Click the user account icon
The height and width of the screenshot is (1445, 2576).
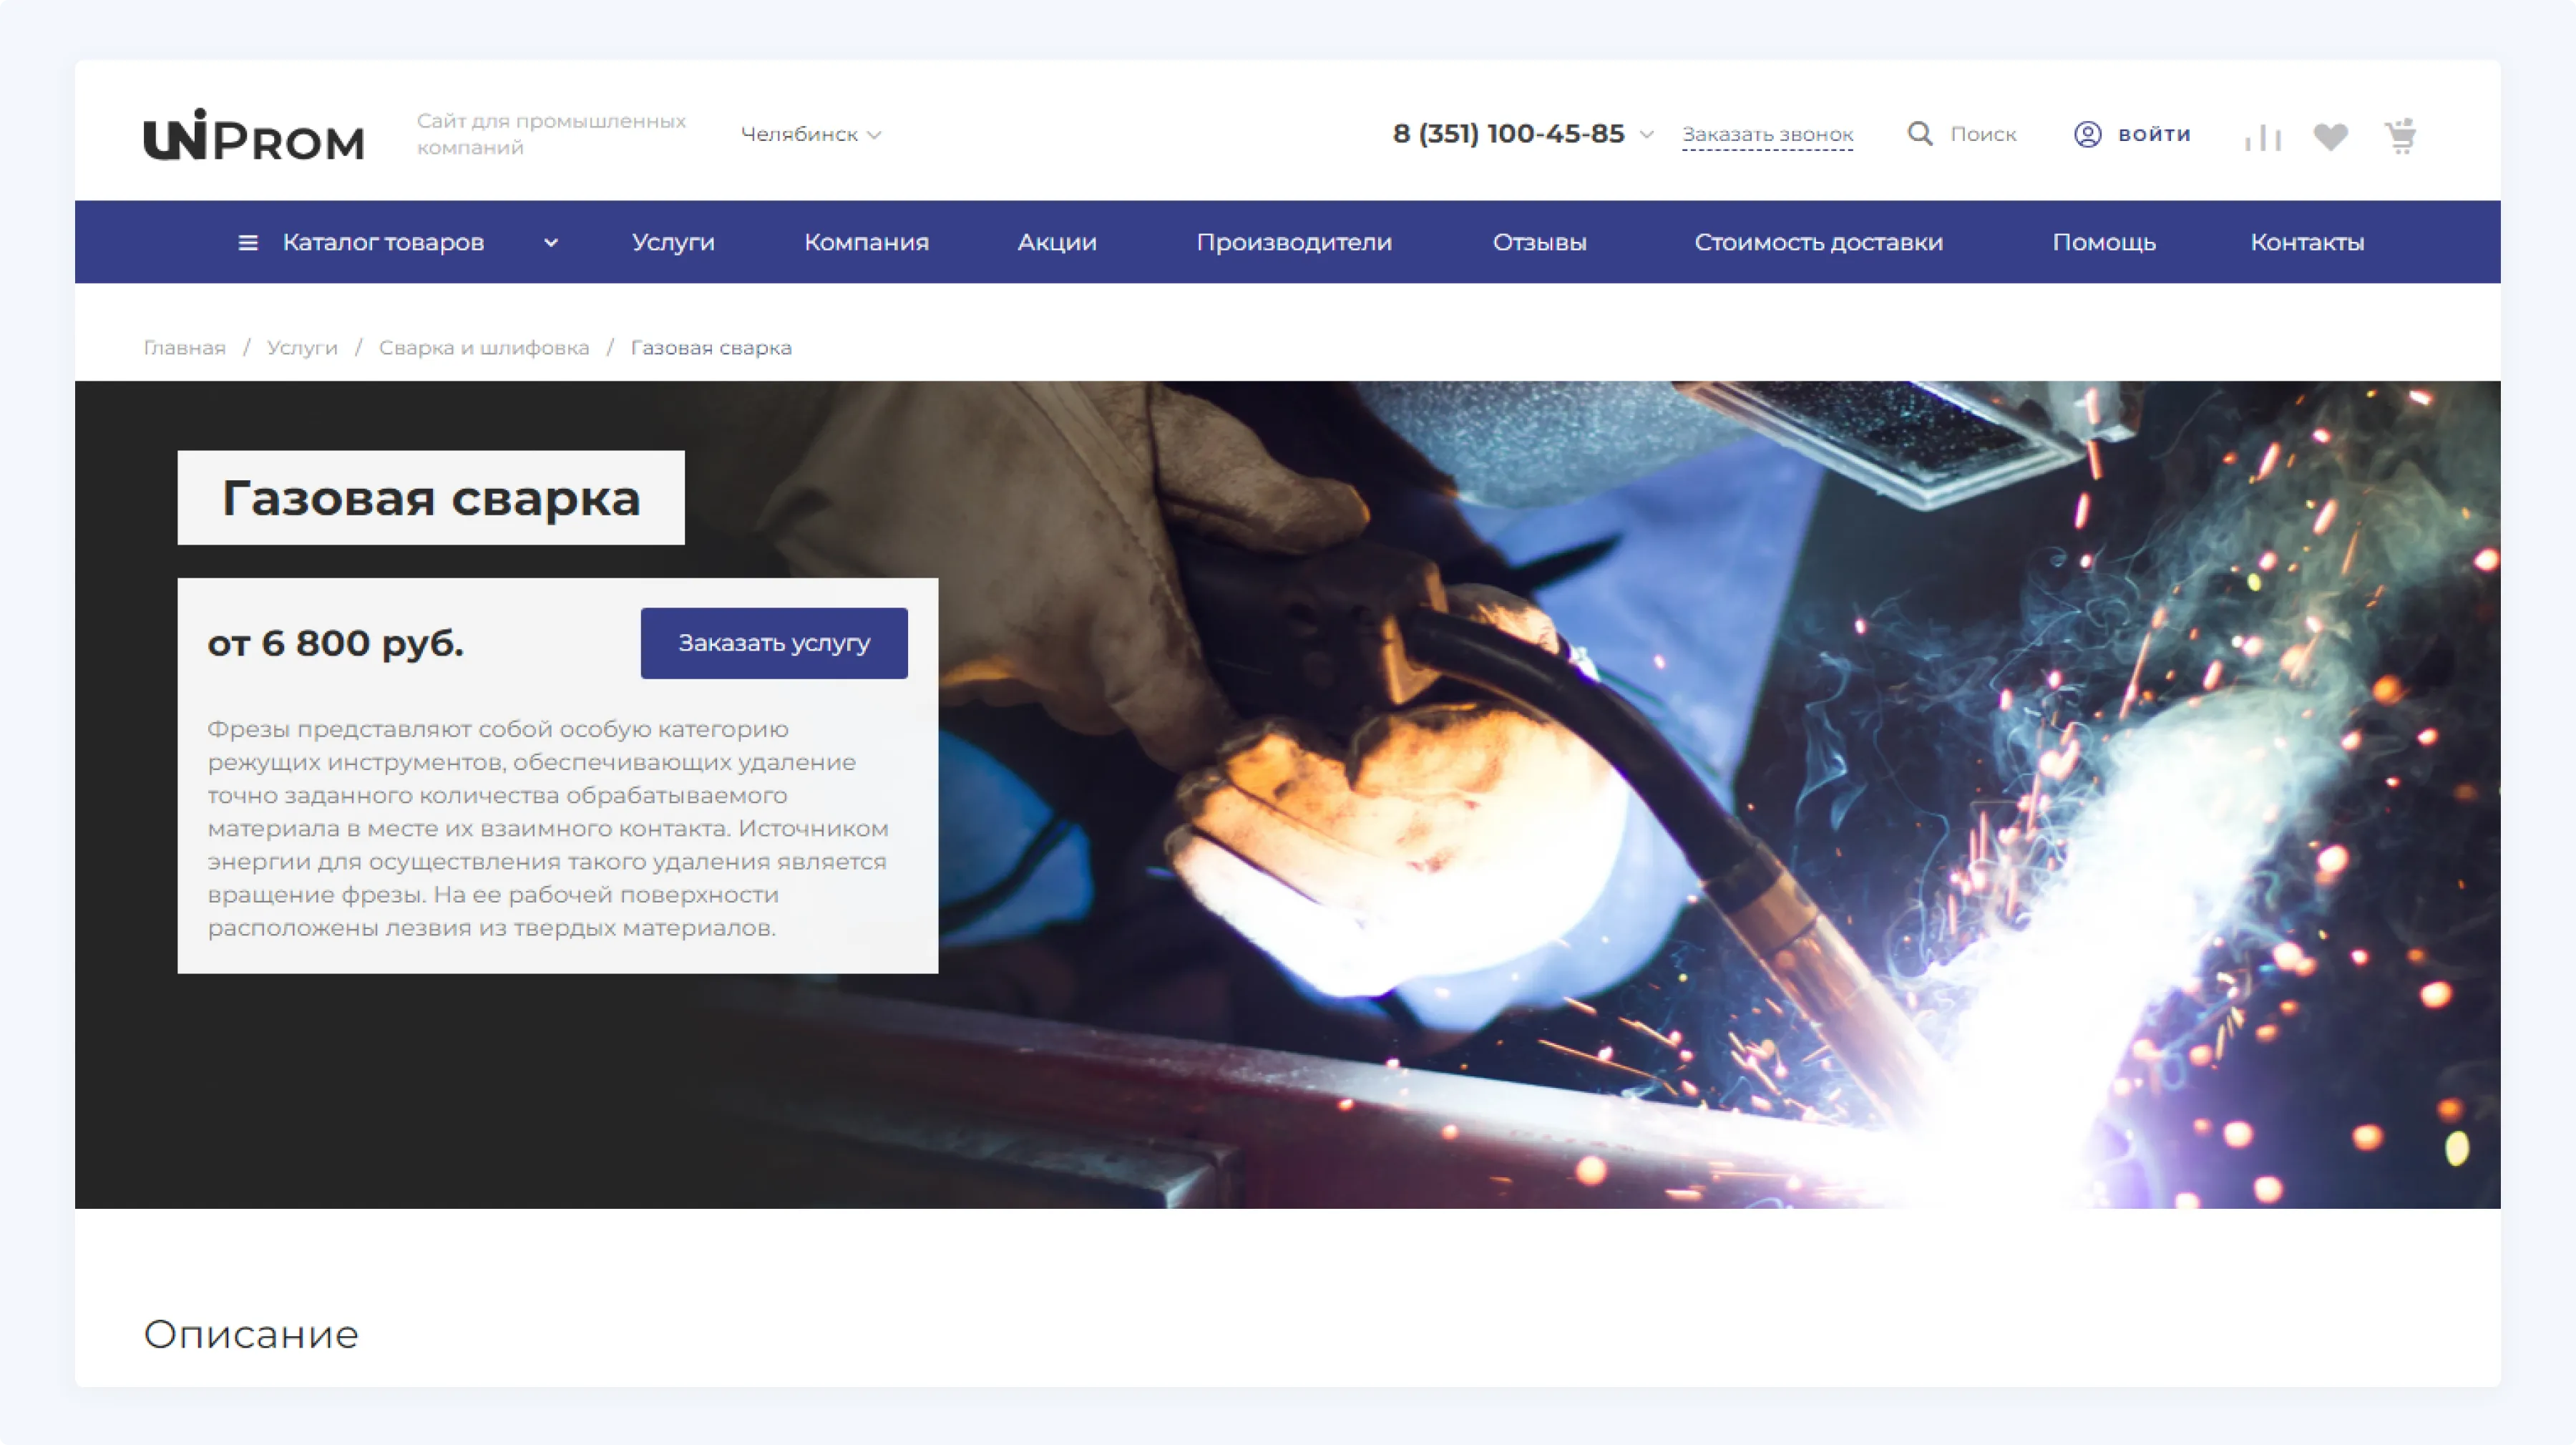click(2087, 134)
